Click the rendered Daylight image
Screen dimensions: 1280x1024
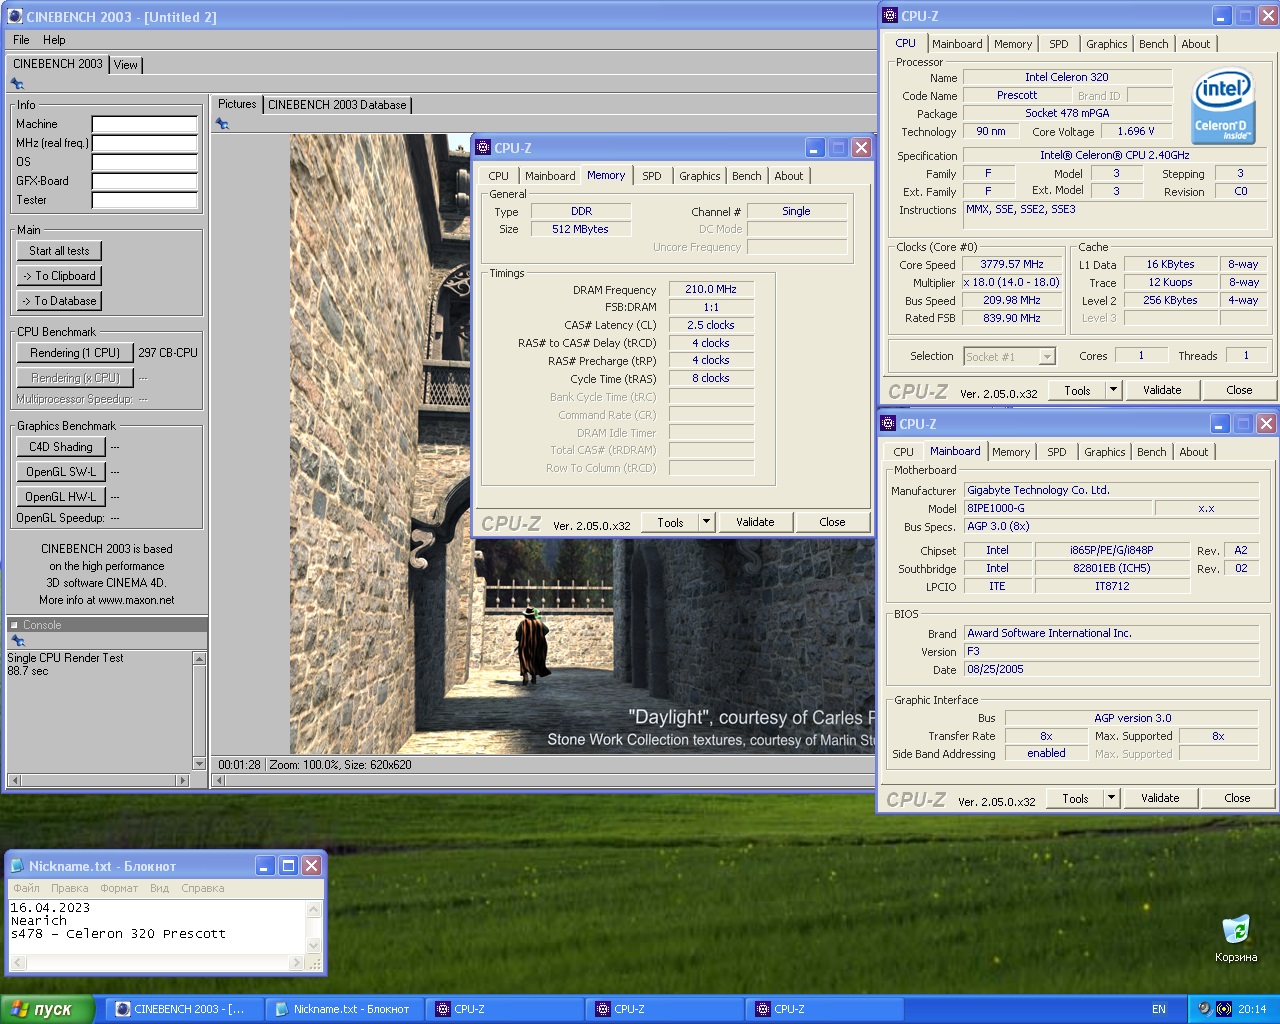click(582, 444)
